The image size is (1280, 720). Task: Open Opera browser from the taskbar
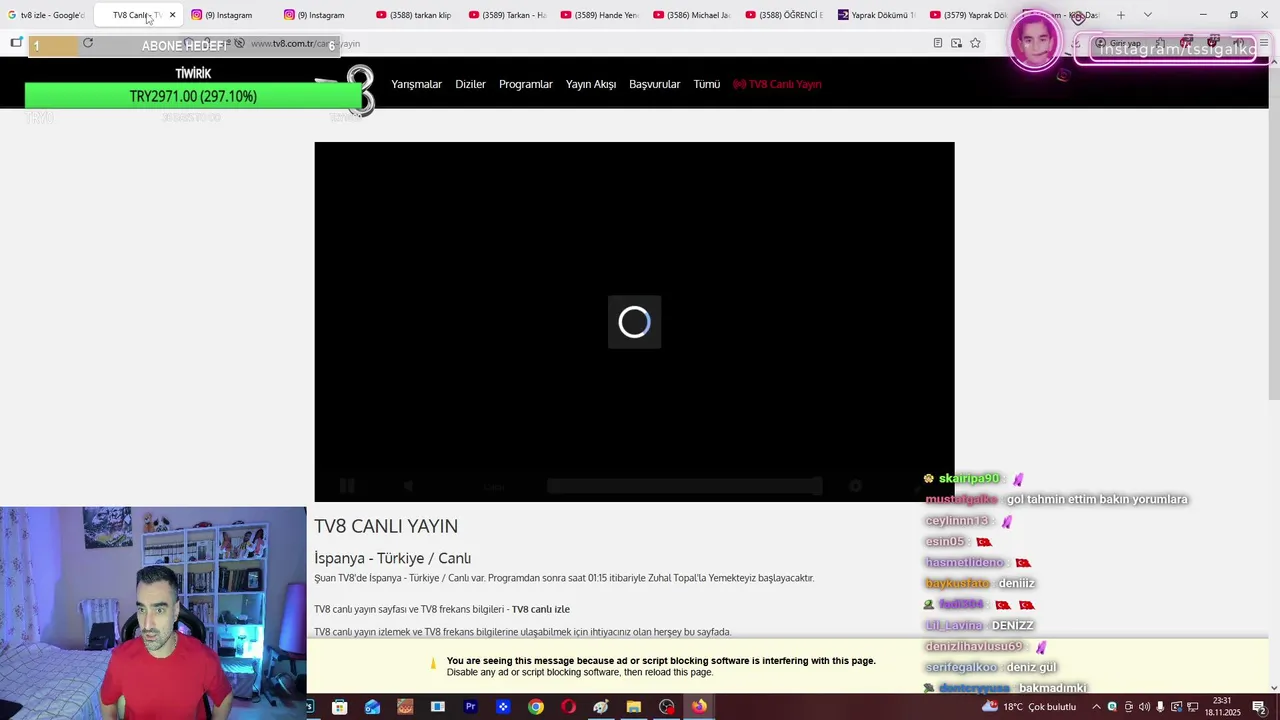(568, 707)
